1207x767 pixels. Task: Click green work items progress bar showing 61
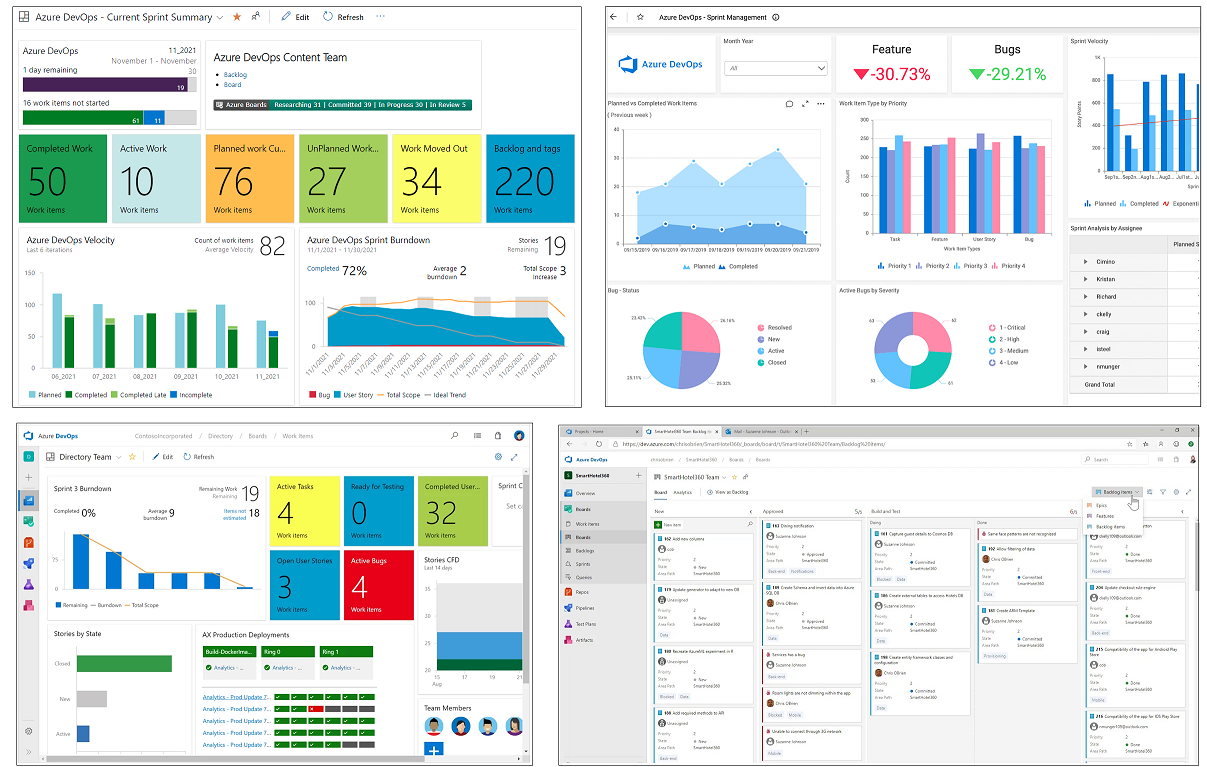pyautogui.click(x=82, y=118)
